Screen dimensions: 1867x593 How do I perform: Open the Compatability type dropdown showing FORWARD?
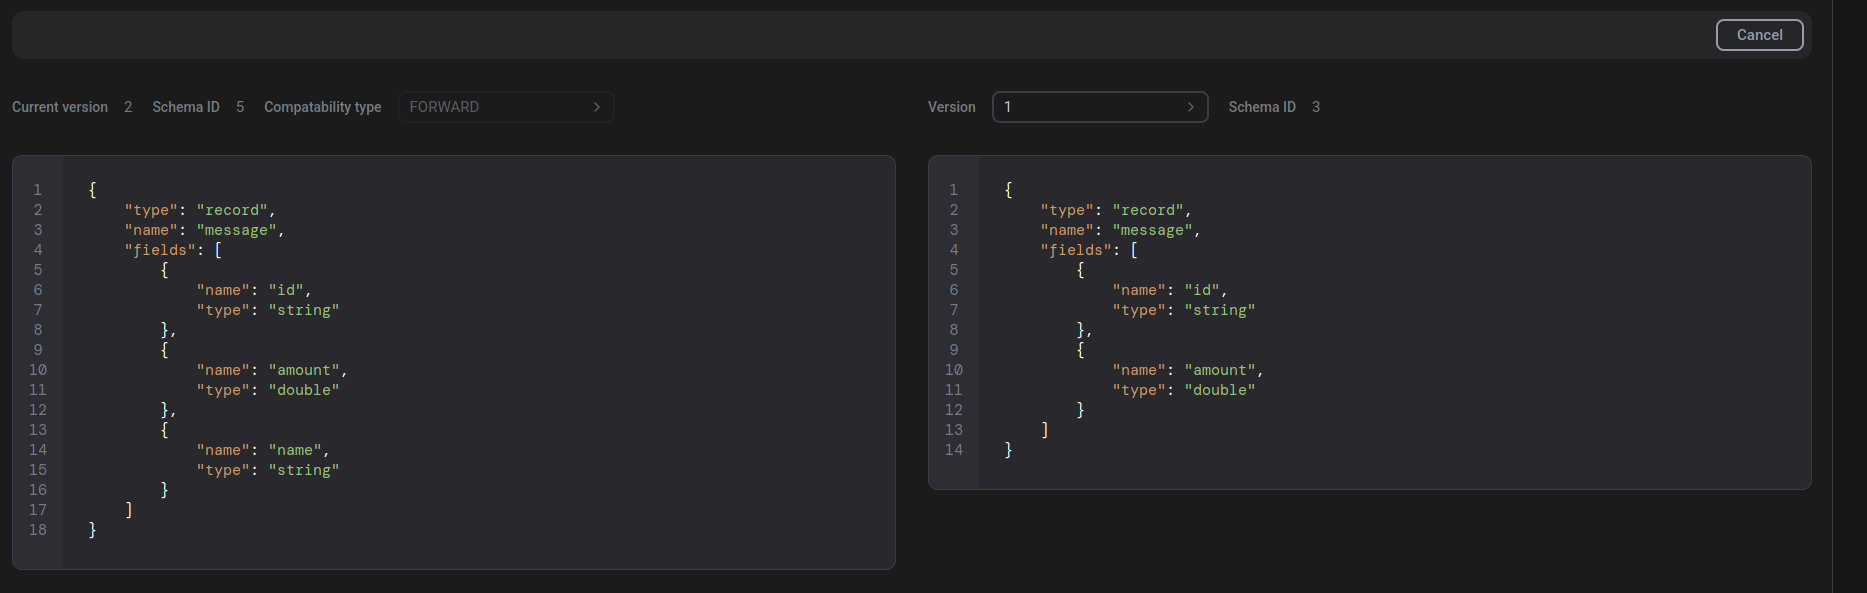[x=506, y=107]
